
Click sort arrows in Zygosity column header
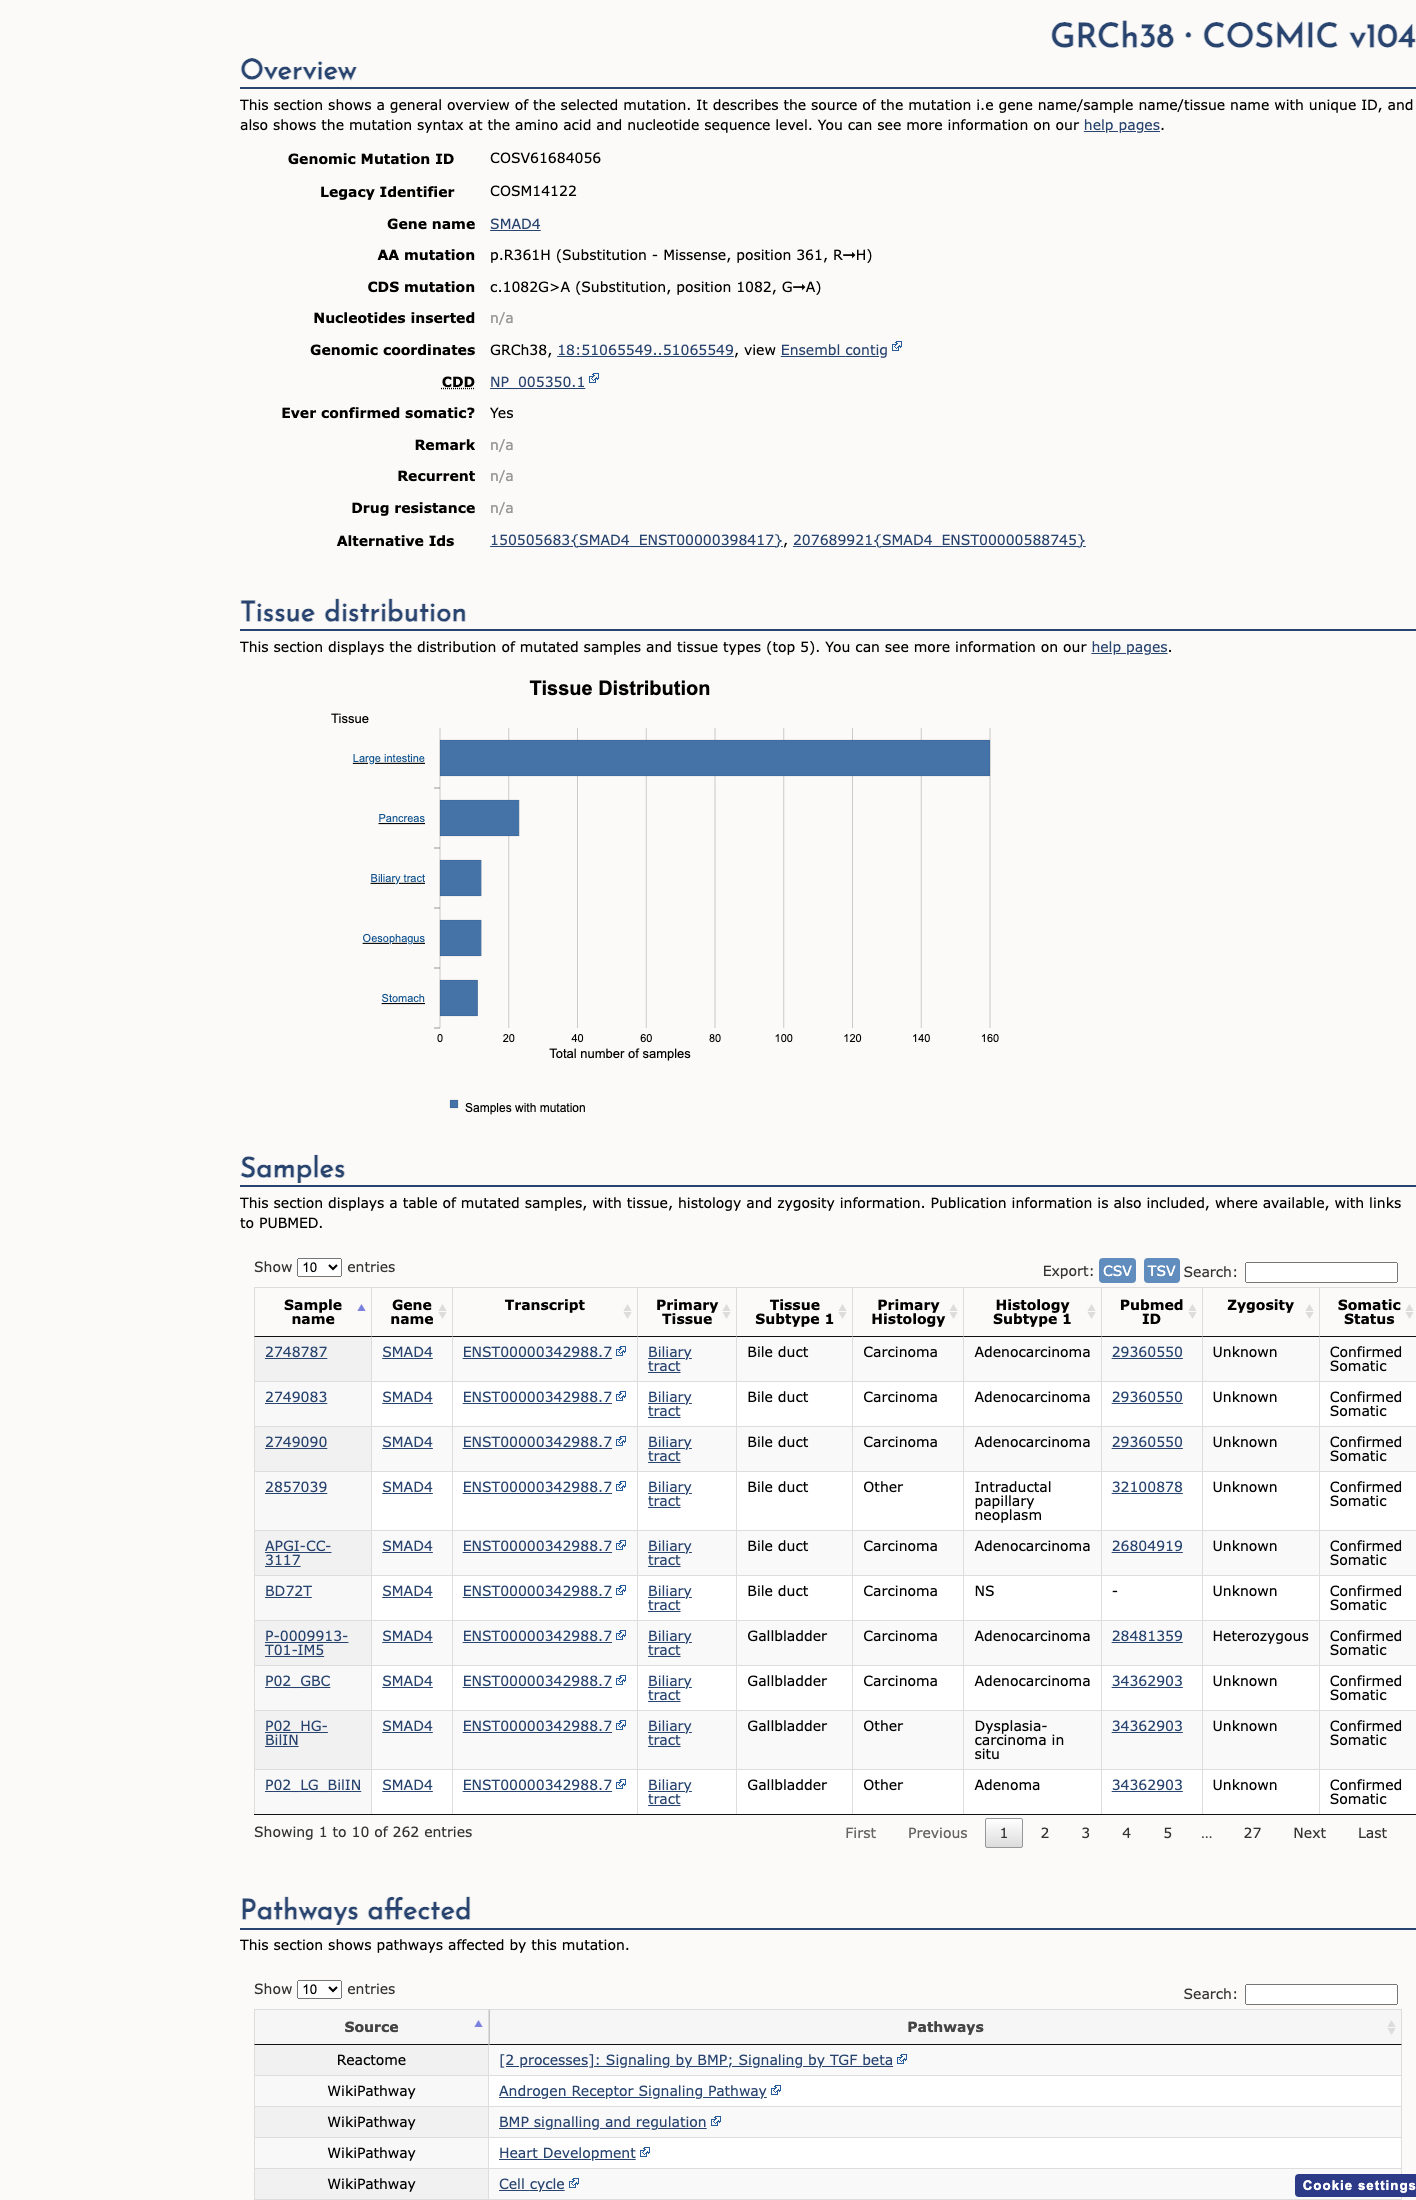pos(1309,1312)
